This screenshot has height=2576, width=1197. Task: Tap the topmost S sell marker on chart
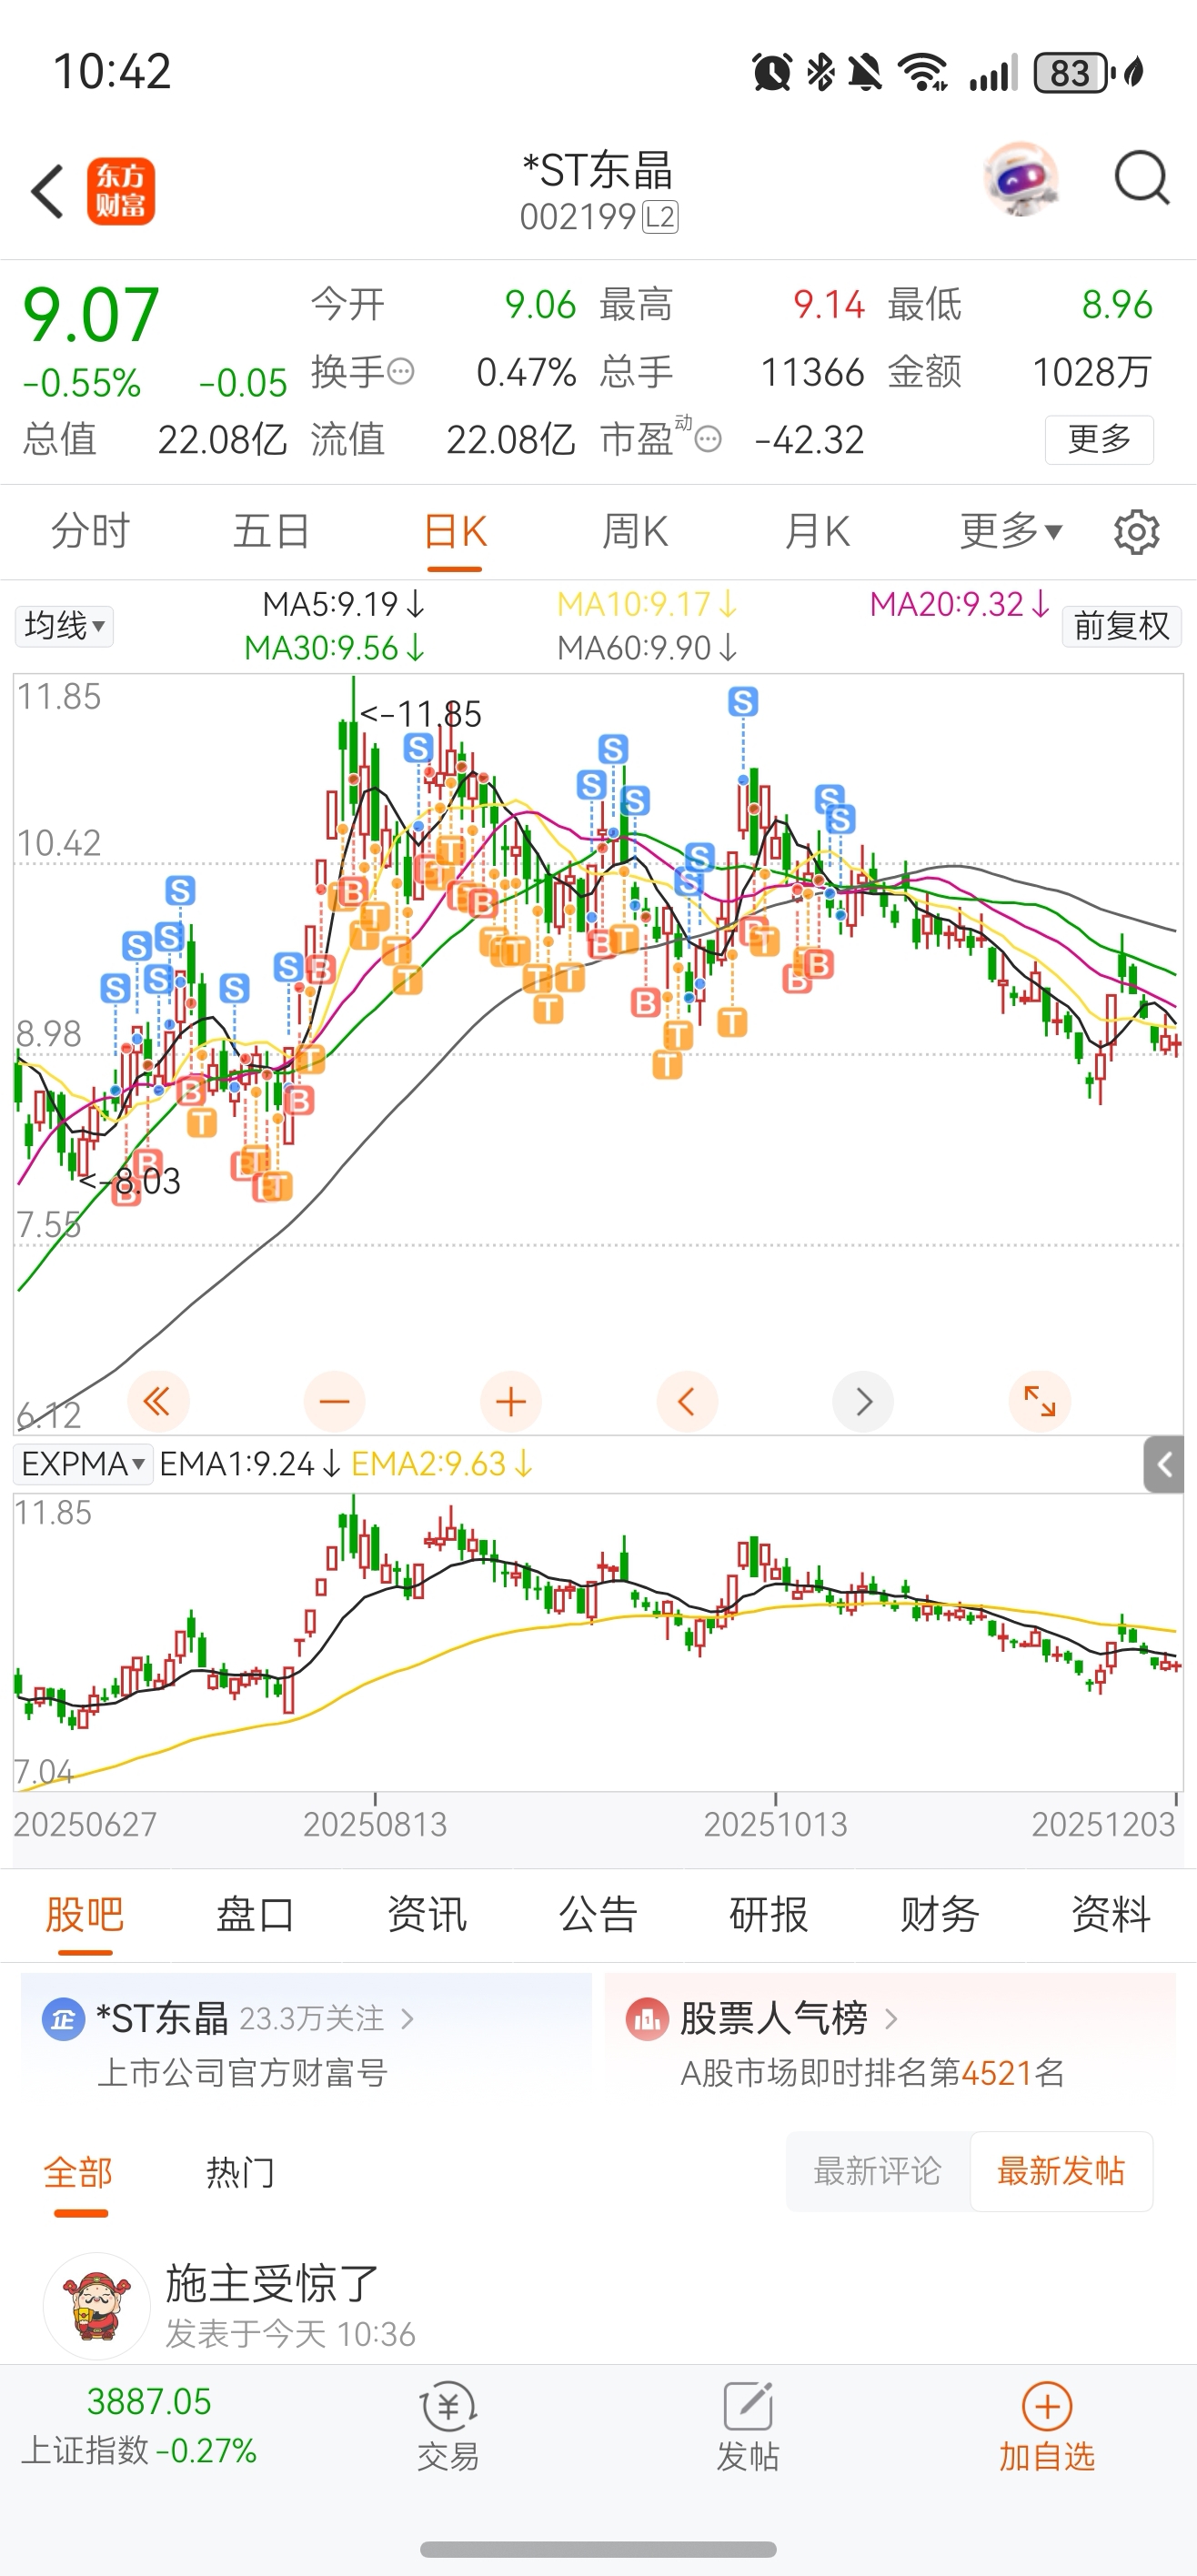[743, 702]
